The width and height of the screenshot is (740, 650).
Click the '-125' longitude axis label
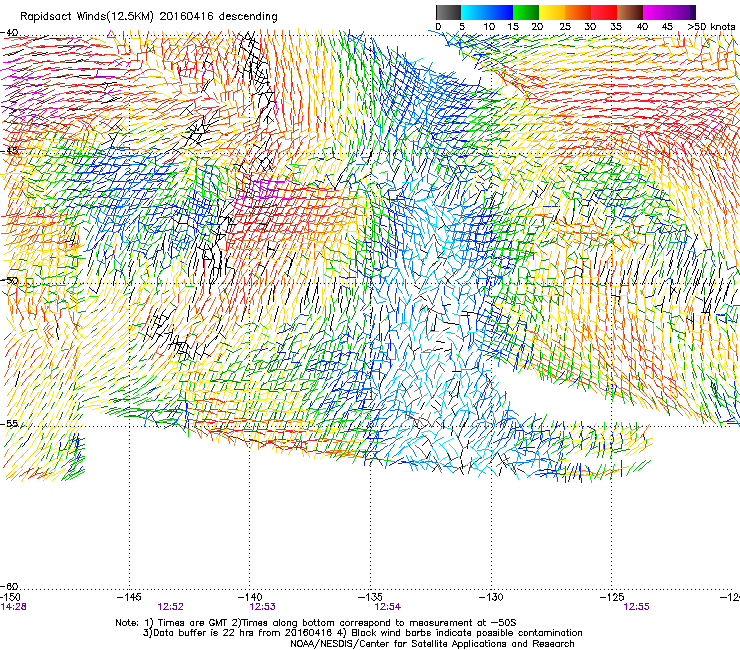[612, 597]
